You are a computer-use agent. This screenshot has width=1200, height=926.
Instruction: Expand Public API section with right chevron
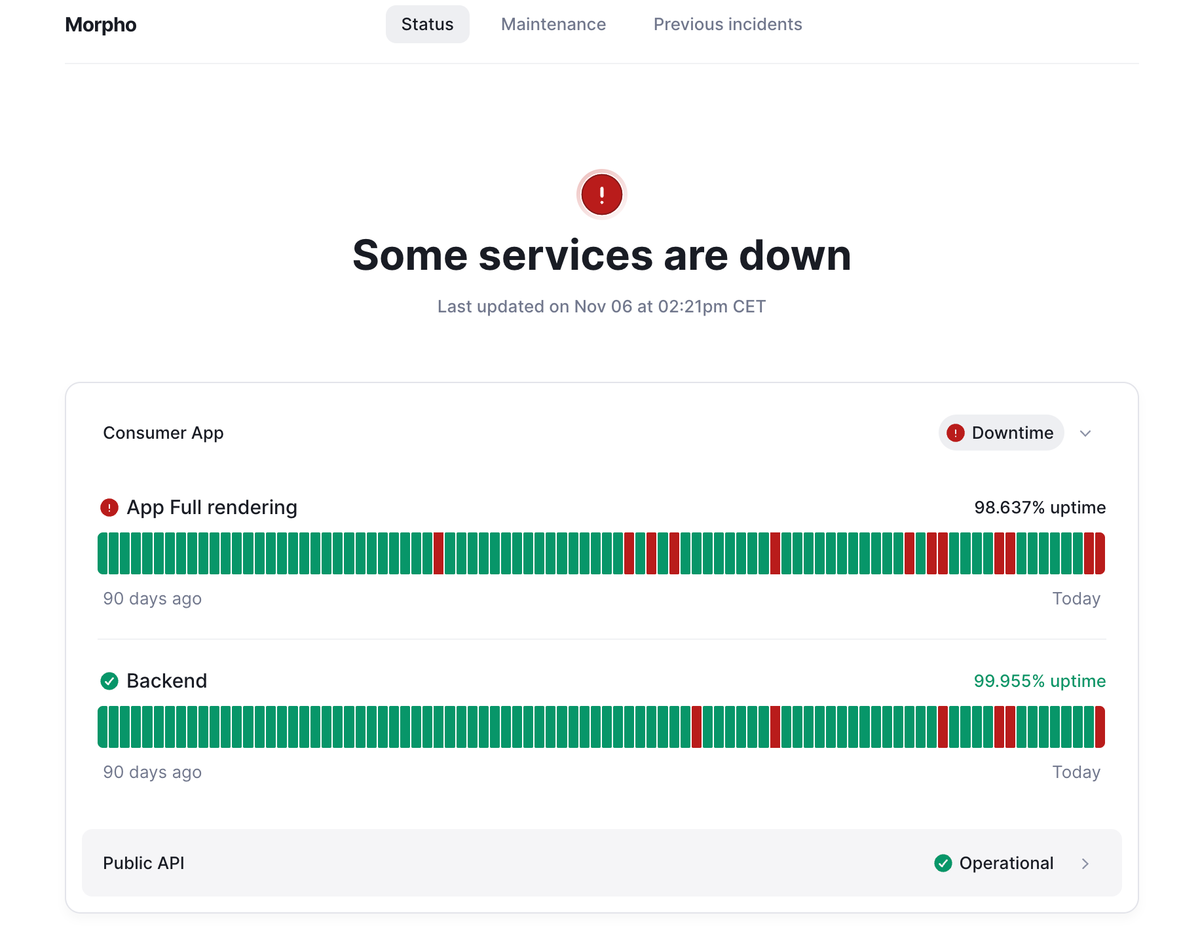tap(1085, 863)
